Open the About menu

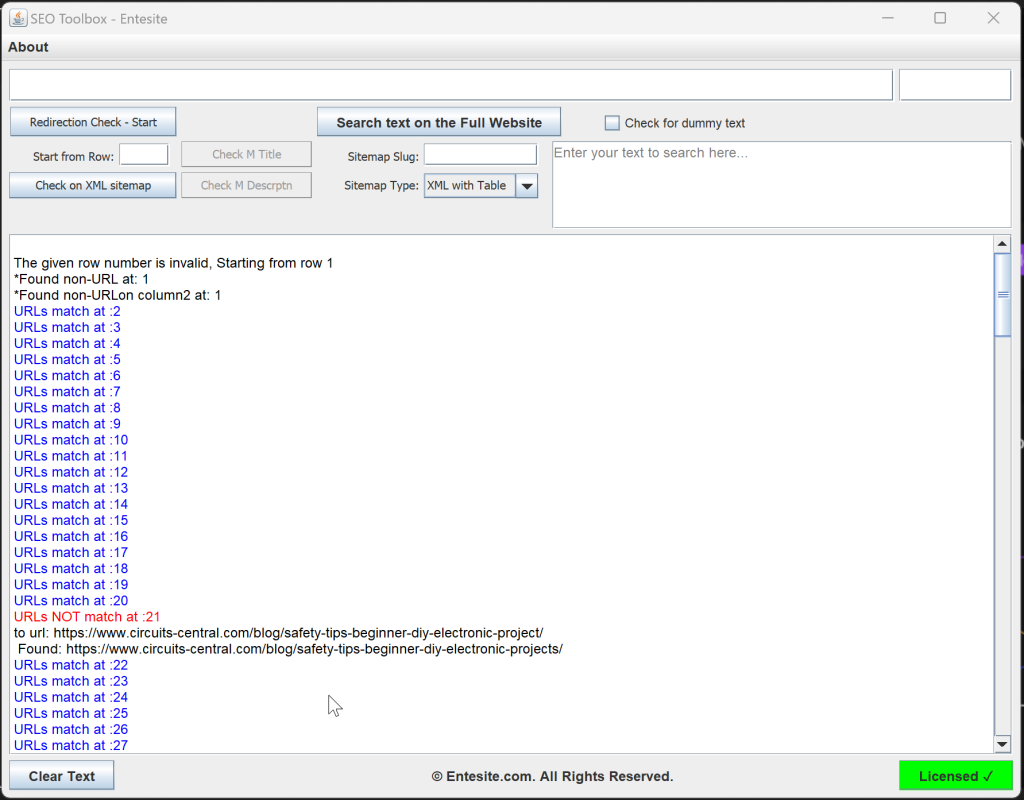pos(28,47)
